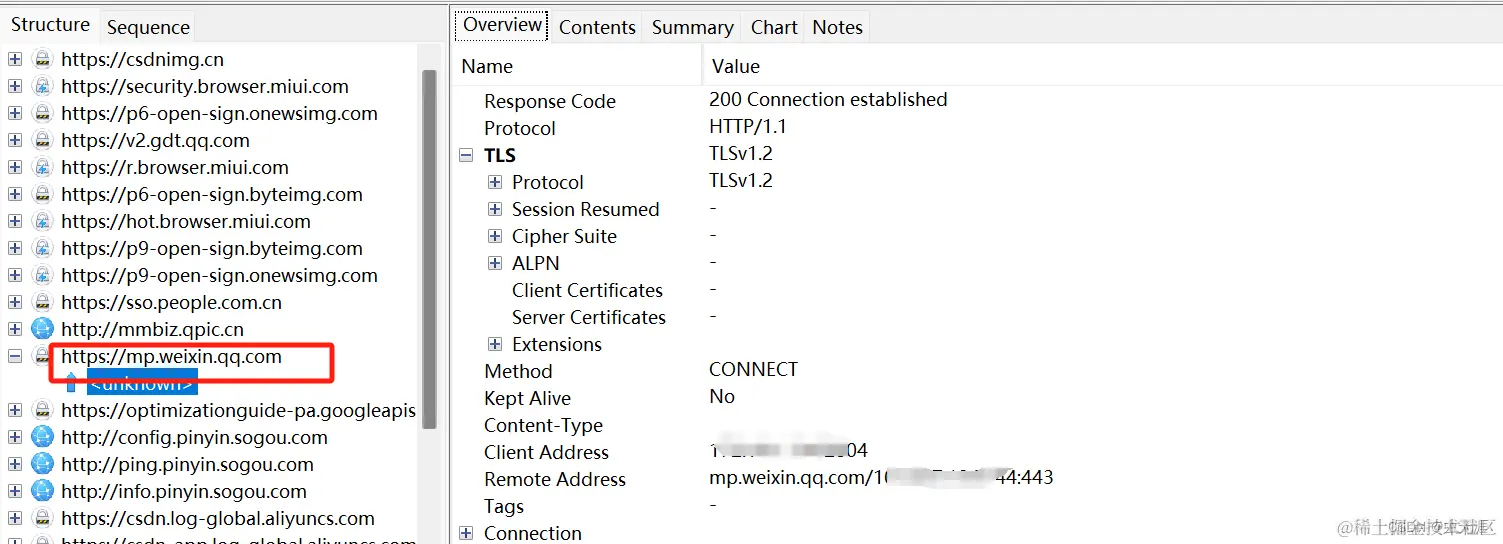Switch to the Structure tab
Viewport: 1503px width, 544px height.
[x=50, y=25]
